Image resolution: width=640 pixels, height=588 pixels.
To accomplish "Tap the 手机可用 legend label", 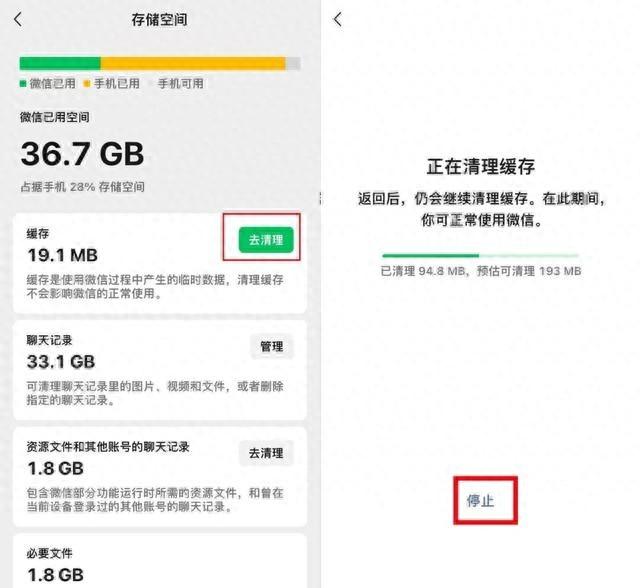I will (x=180, y=84).
